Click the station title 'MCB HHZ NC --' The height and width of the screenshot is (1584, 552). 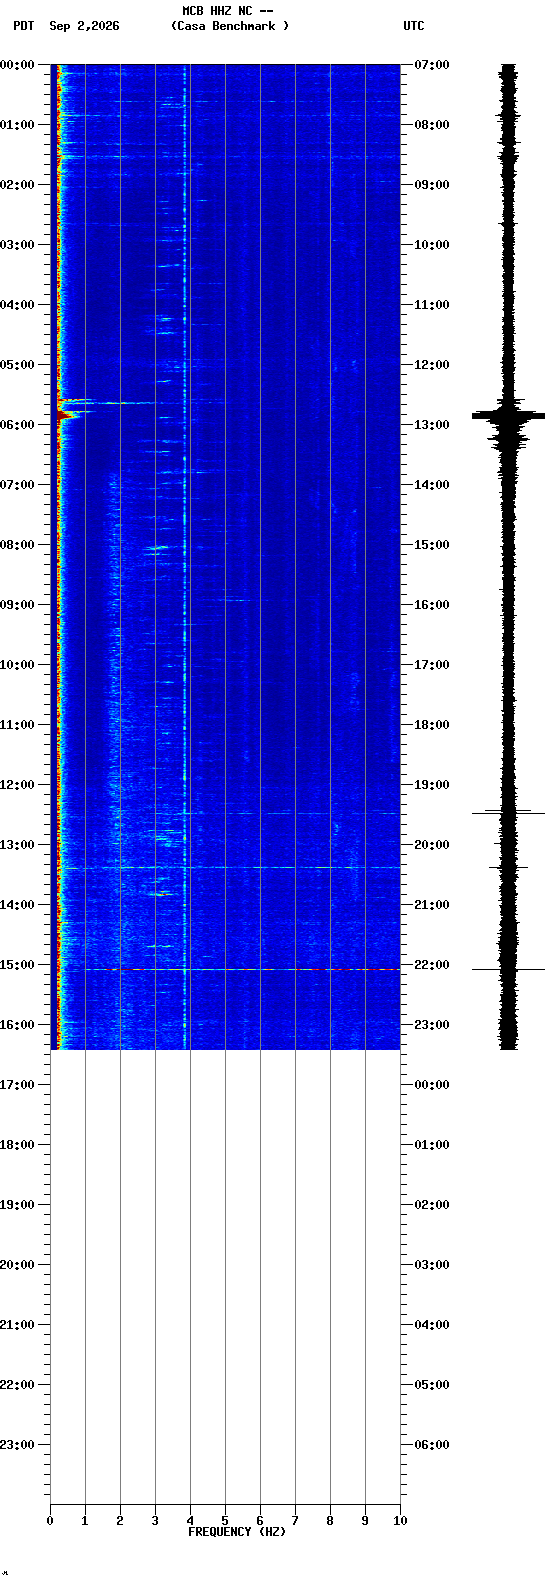[228, 11]
